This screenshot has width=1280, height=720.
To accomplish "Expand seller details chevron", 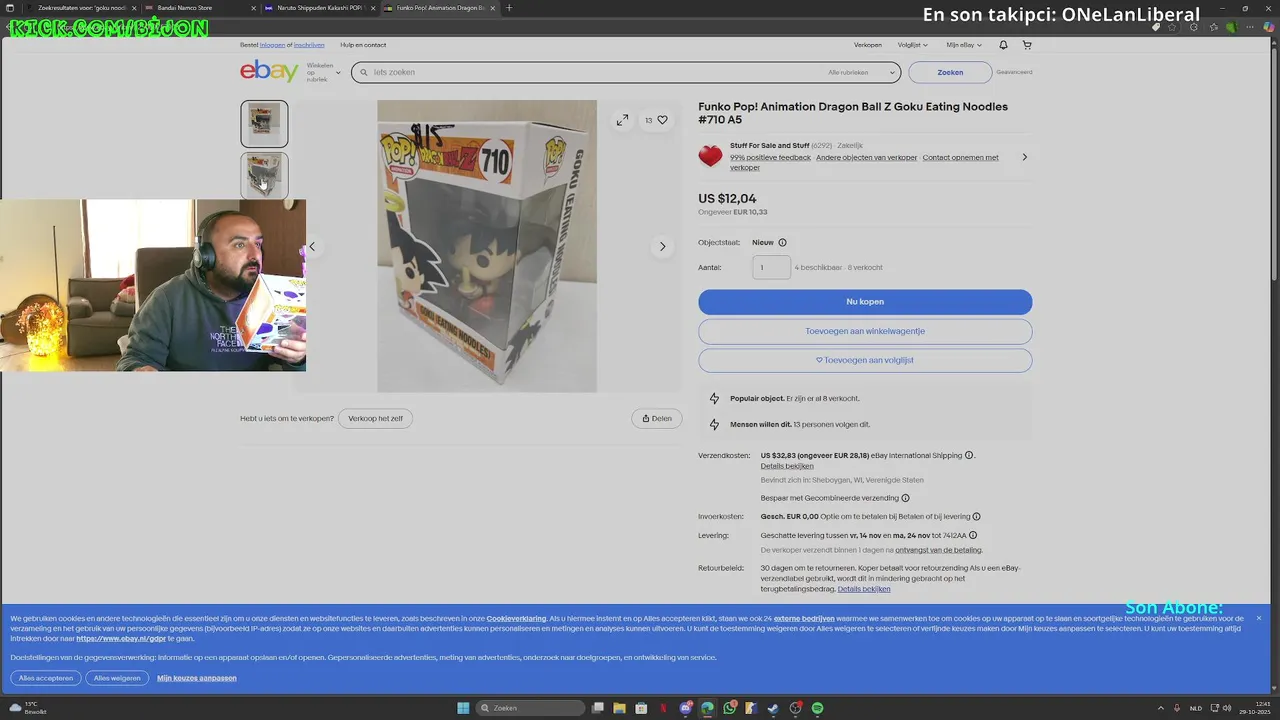I will [1024, 157].
